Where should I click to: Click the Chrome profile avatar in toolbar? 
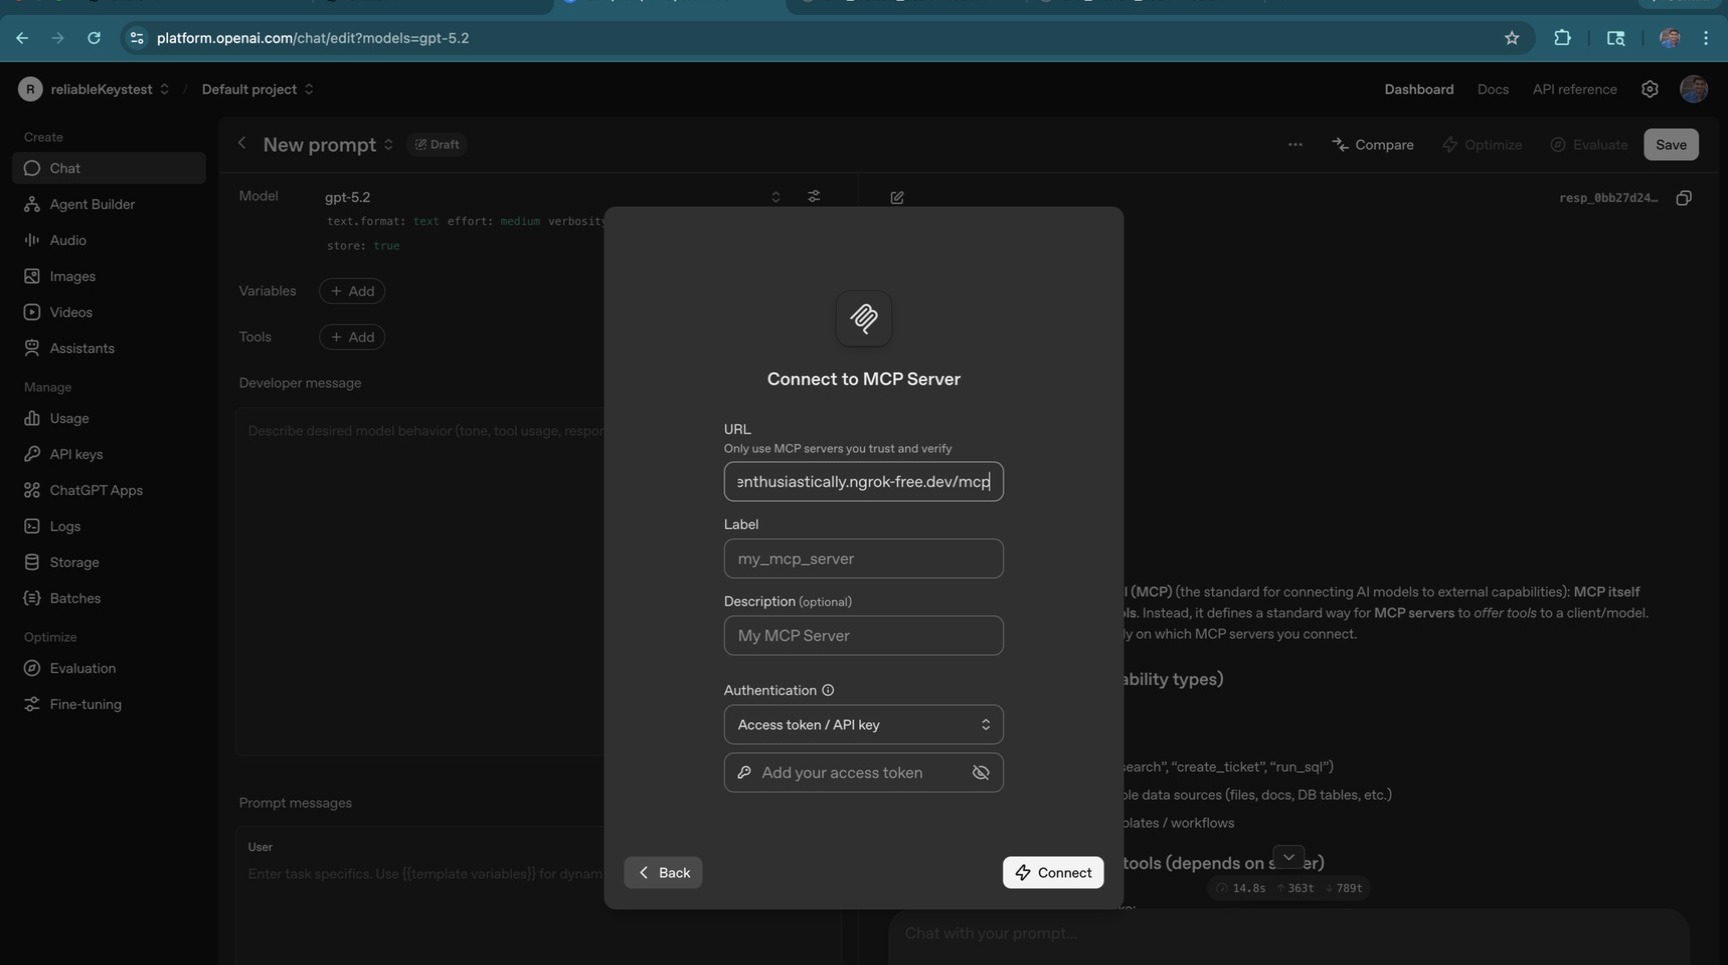1669,38
